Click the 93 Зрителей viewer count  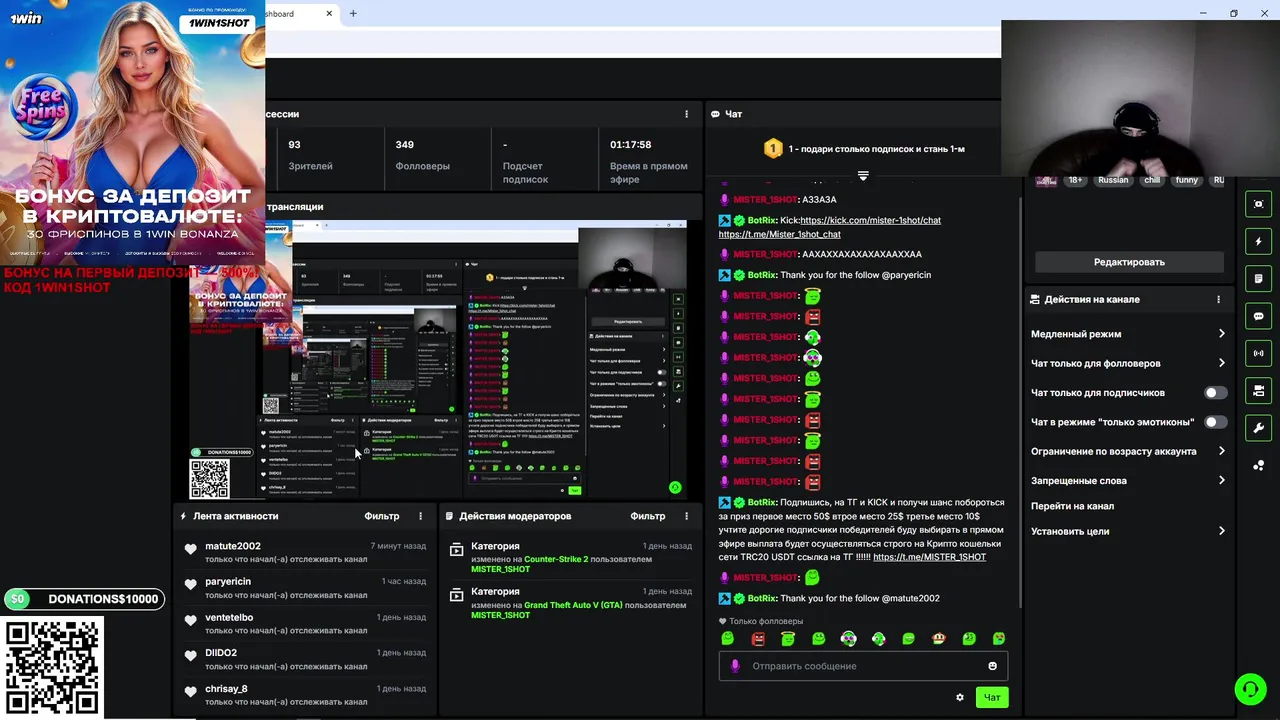pos(310,155)
